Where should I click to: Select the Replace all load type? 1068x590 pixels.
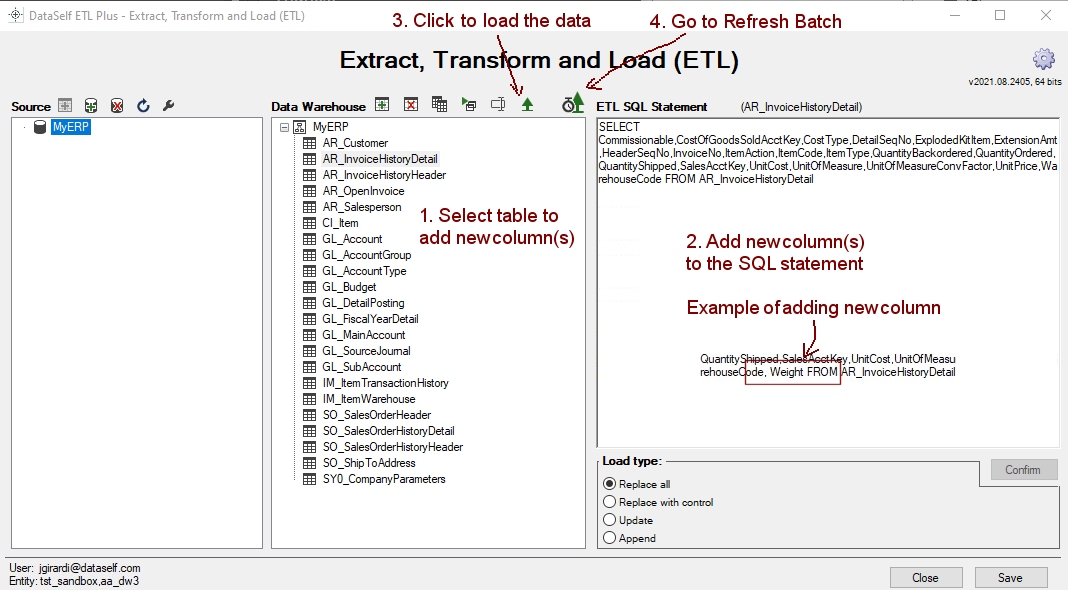pyautogui.click(x=609, y=484)
